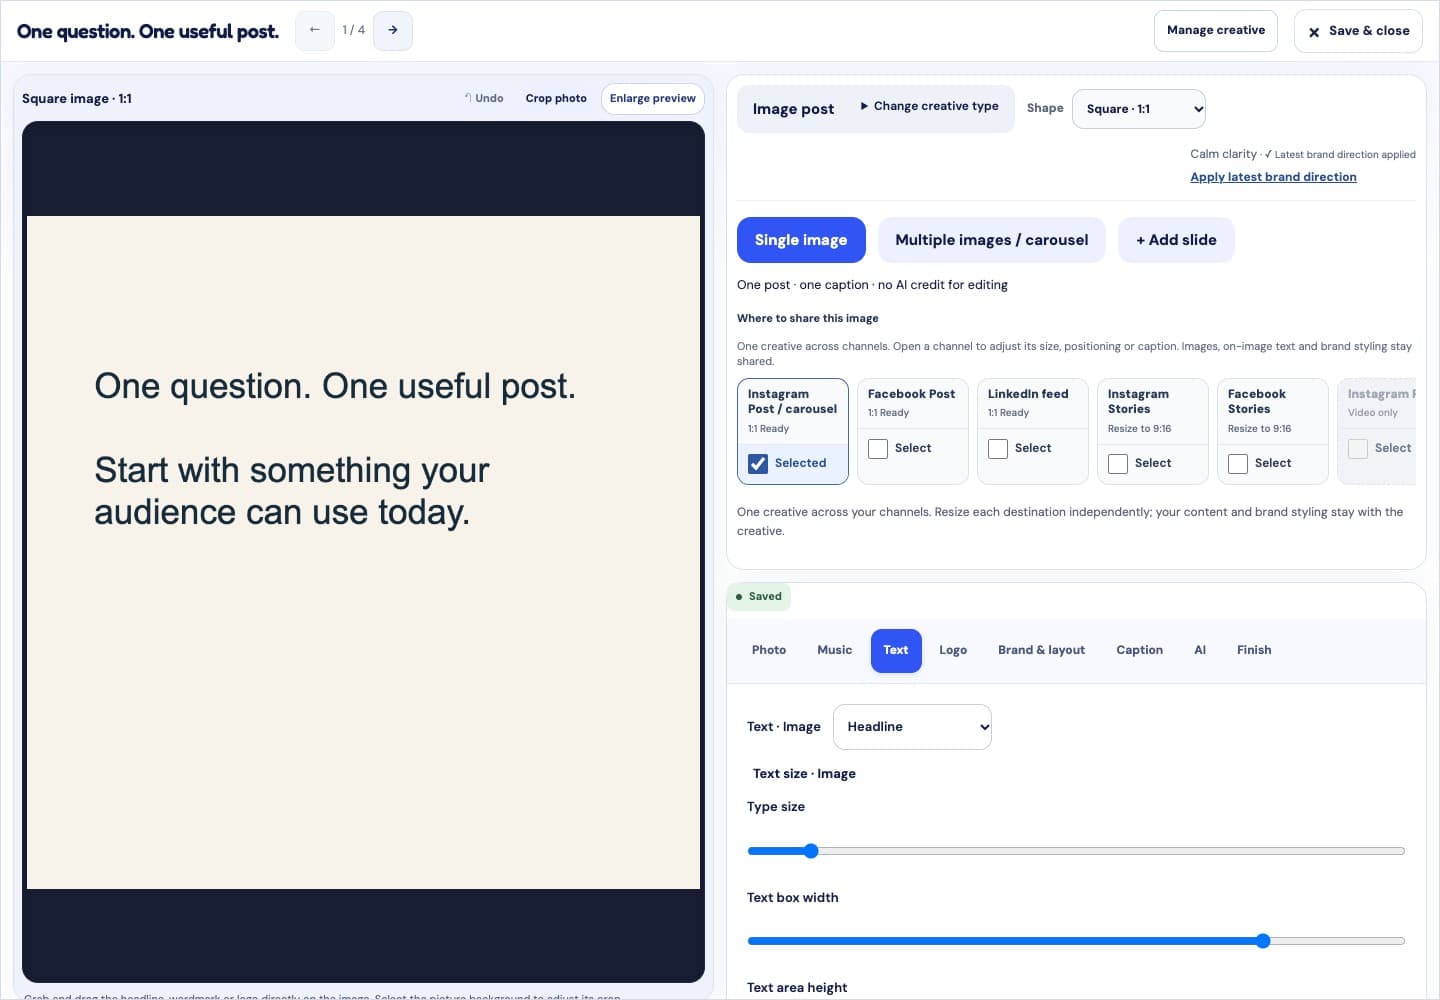Select the LinkedIn feed checkbox
1440x1000 pixels.
998,449
